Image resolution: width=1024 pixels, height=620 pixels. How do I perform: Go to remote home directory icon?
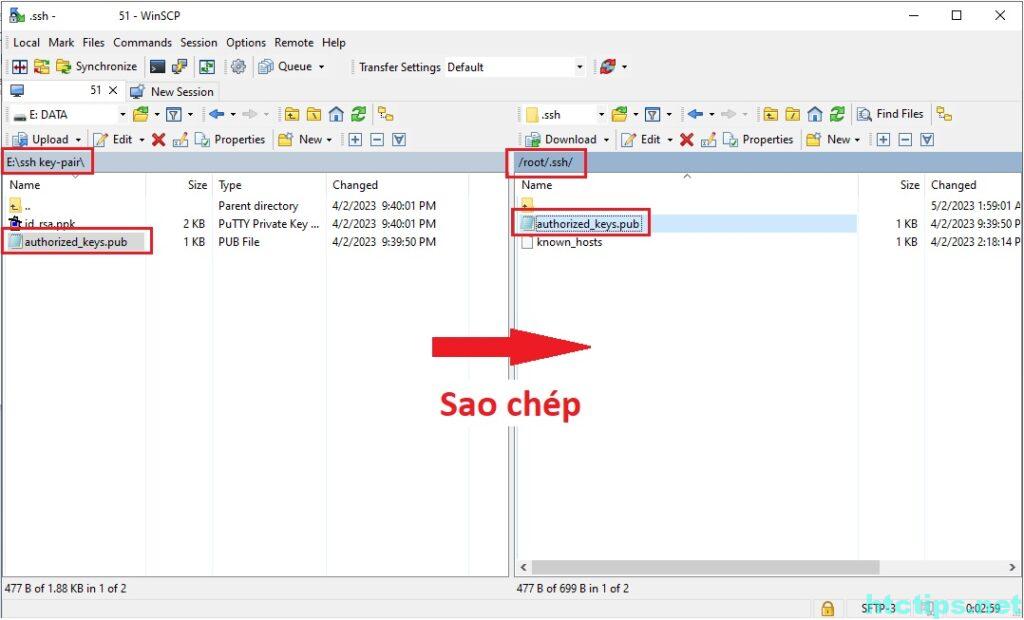[x=815, y=115]
